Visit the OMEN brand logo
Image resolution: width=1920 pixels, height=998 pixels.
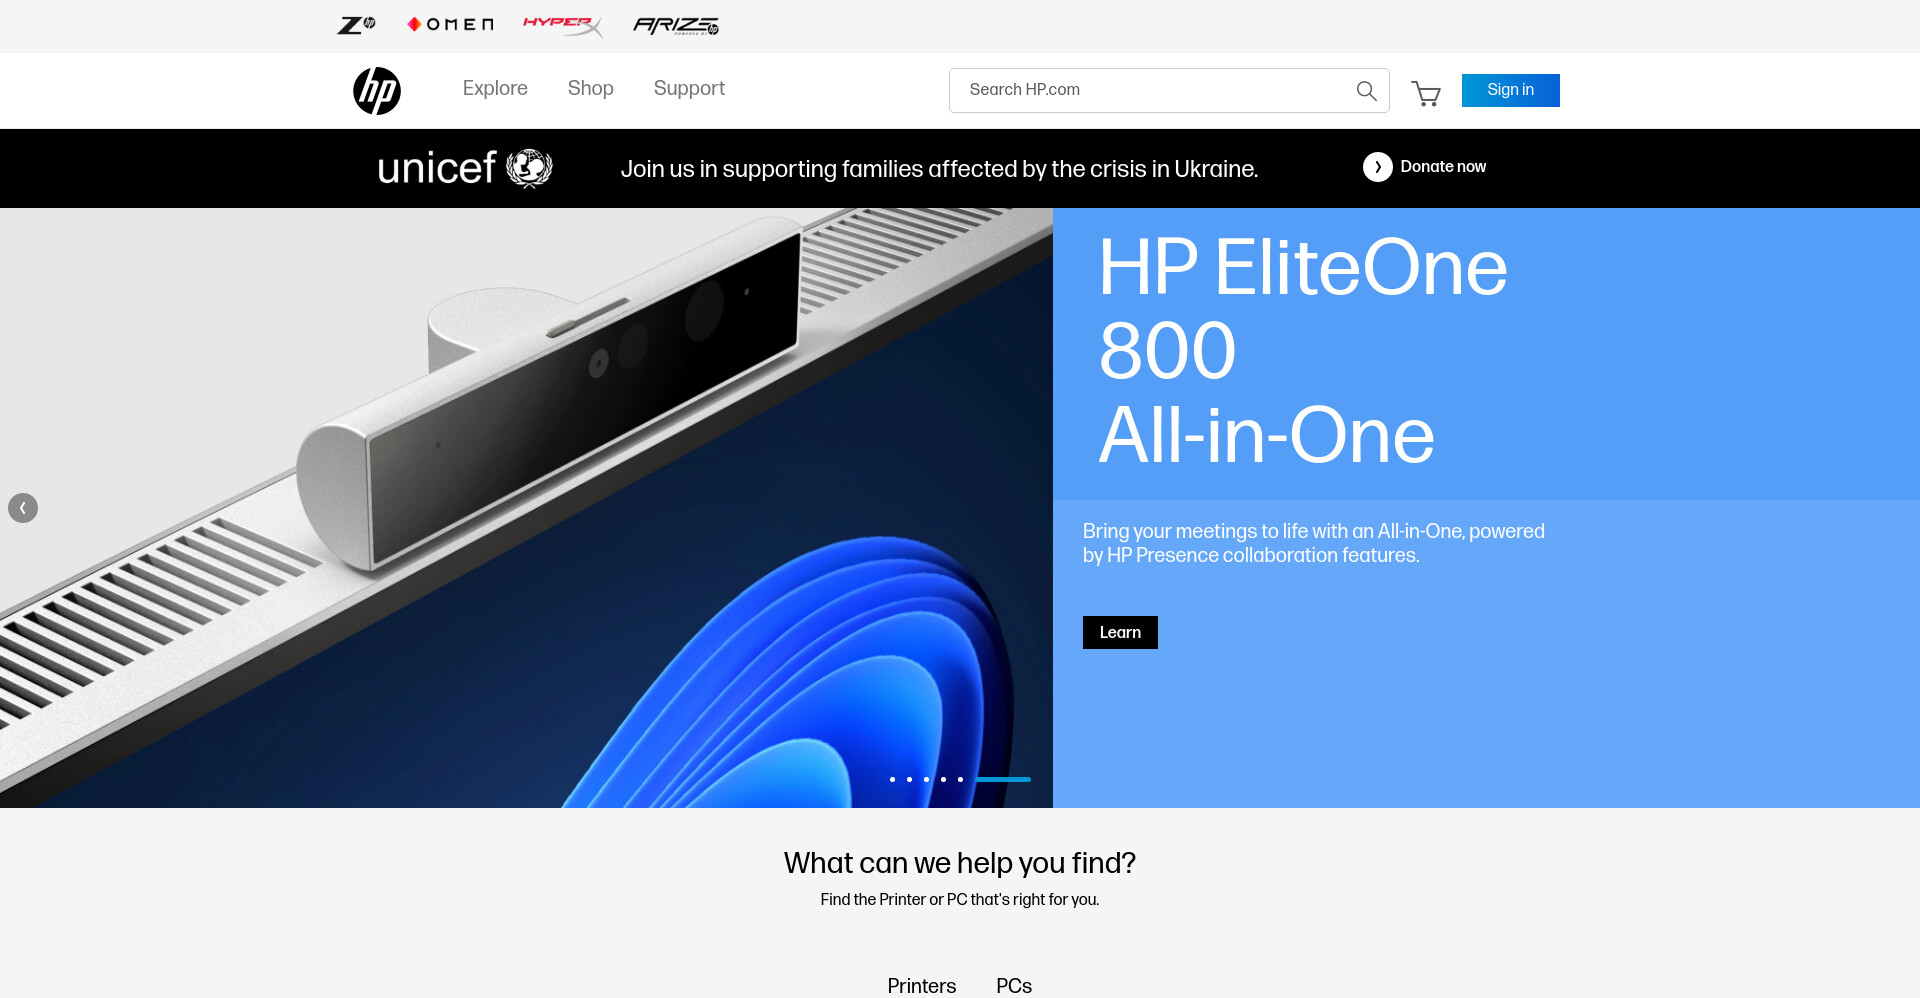(x=450, y=25)
